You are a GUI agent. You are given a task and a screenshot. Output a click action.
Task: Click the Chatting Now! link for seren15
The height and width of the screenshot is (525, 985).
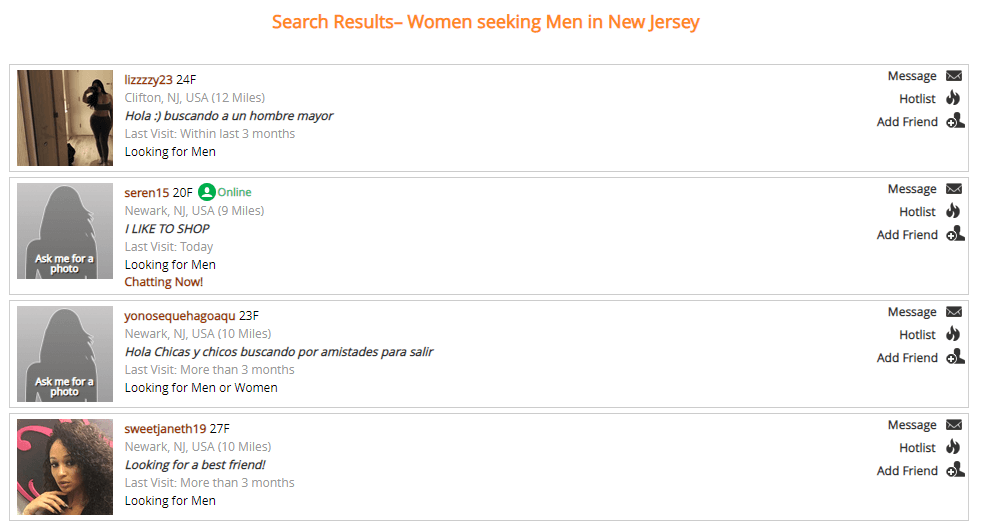coord(163,282)
